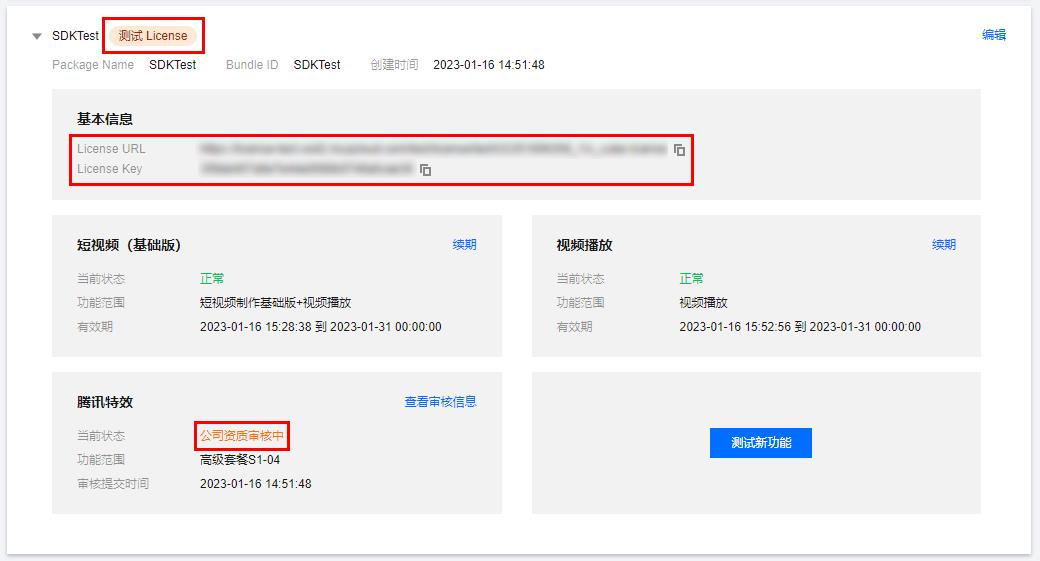Viewport: 1040px width, 561px height.
Task: Copy the License URL with its copy icon
Action: (x=679, y=150)
